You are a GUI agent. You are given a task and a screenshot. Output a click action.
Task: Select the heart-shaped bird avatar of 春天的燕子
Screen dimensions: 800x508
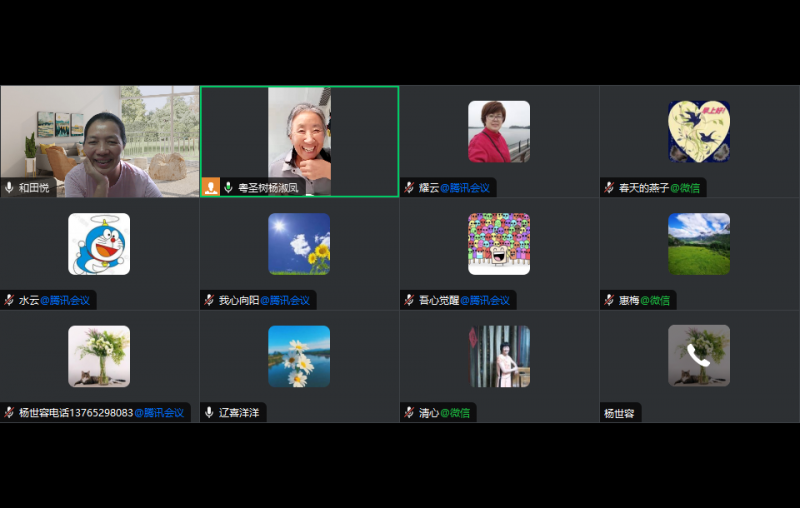[699, 131]
